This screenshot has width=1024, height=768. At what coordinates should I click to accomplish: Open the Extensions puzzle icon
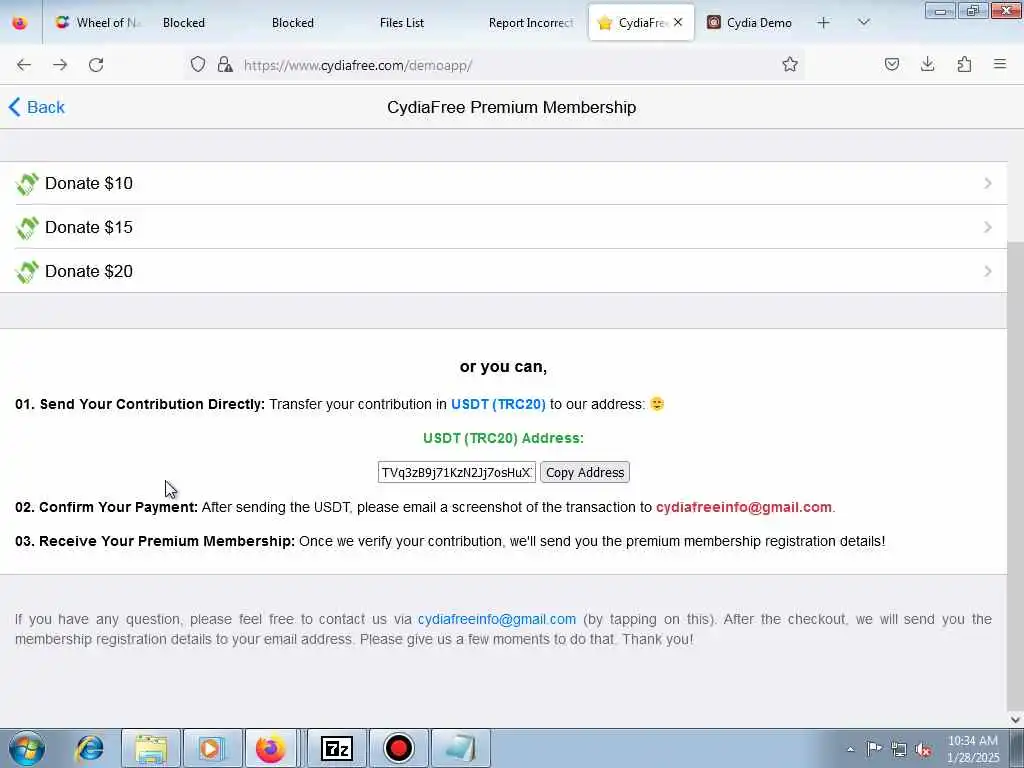(964, 64)
